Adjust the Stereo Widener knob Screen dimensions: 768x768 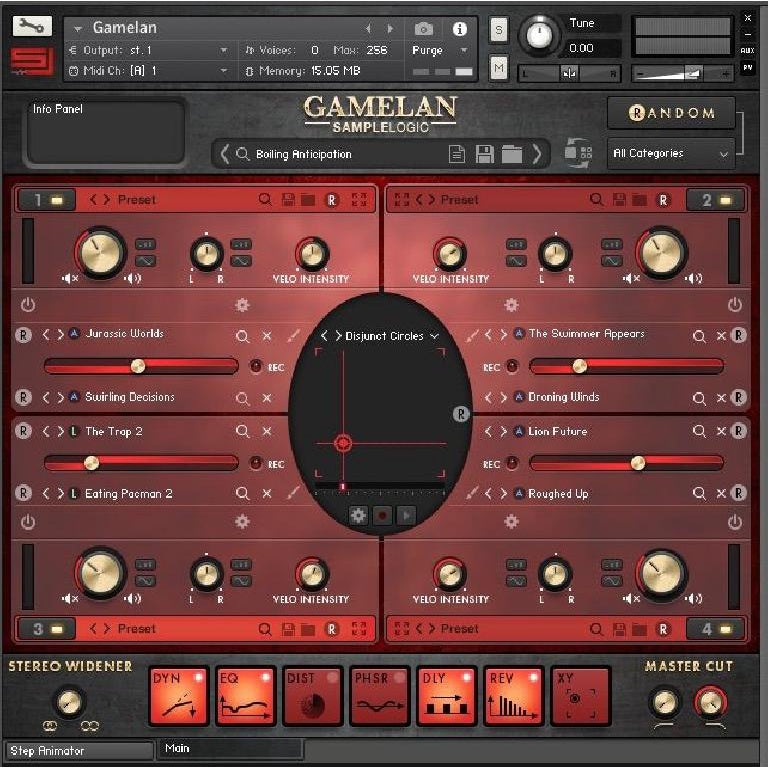coord(69,702)
